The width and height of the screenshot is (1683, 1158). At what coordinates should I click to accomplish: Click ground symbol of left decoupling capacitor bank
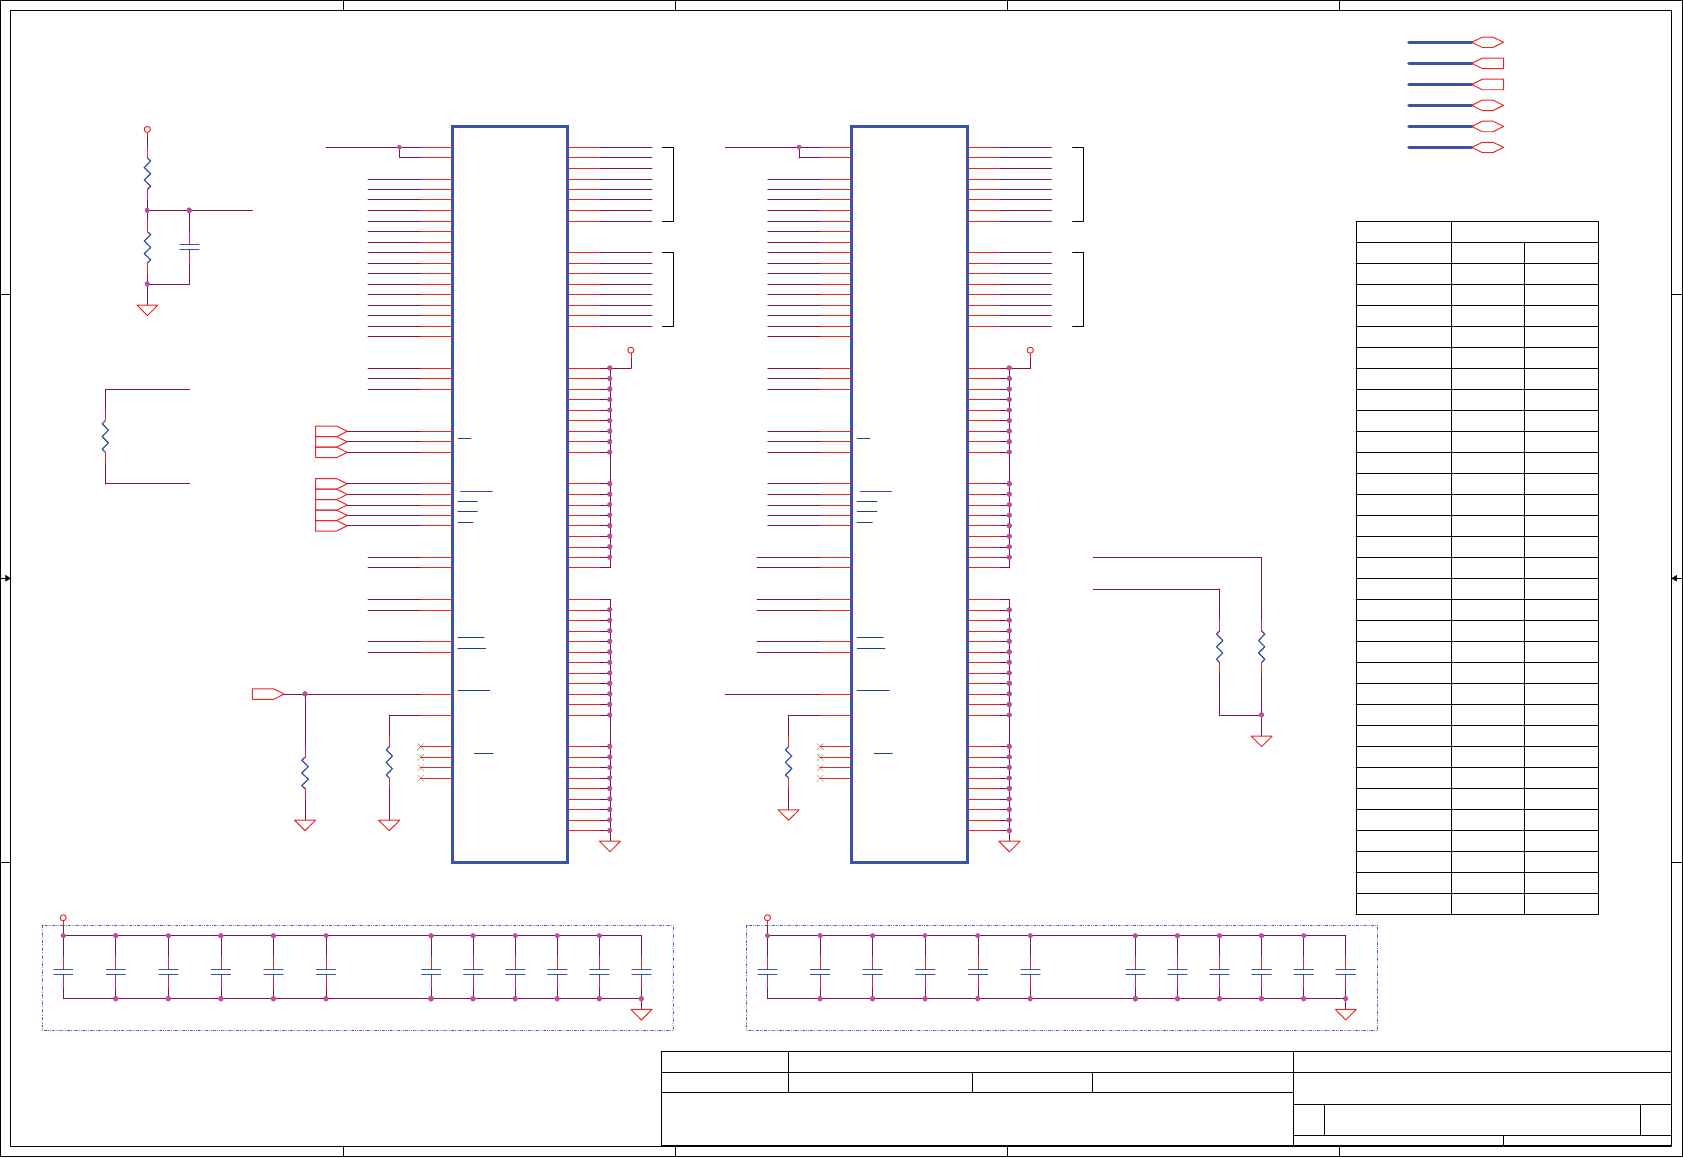[641, 1014]
